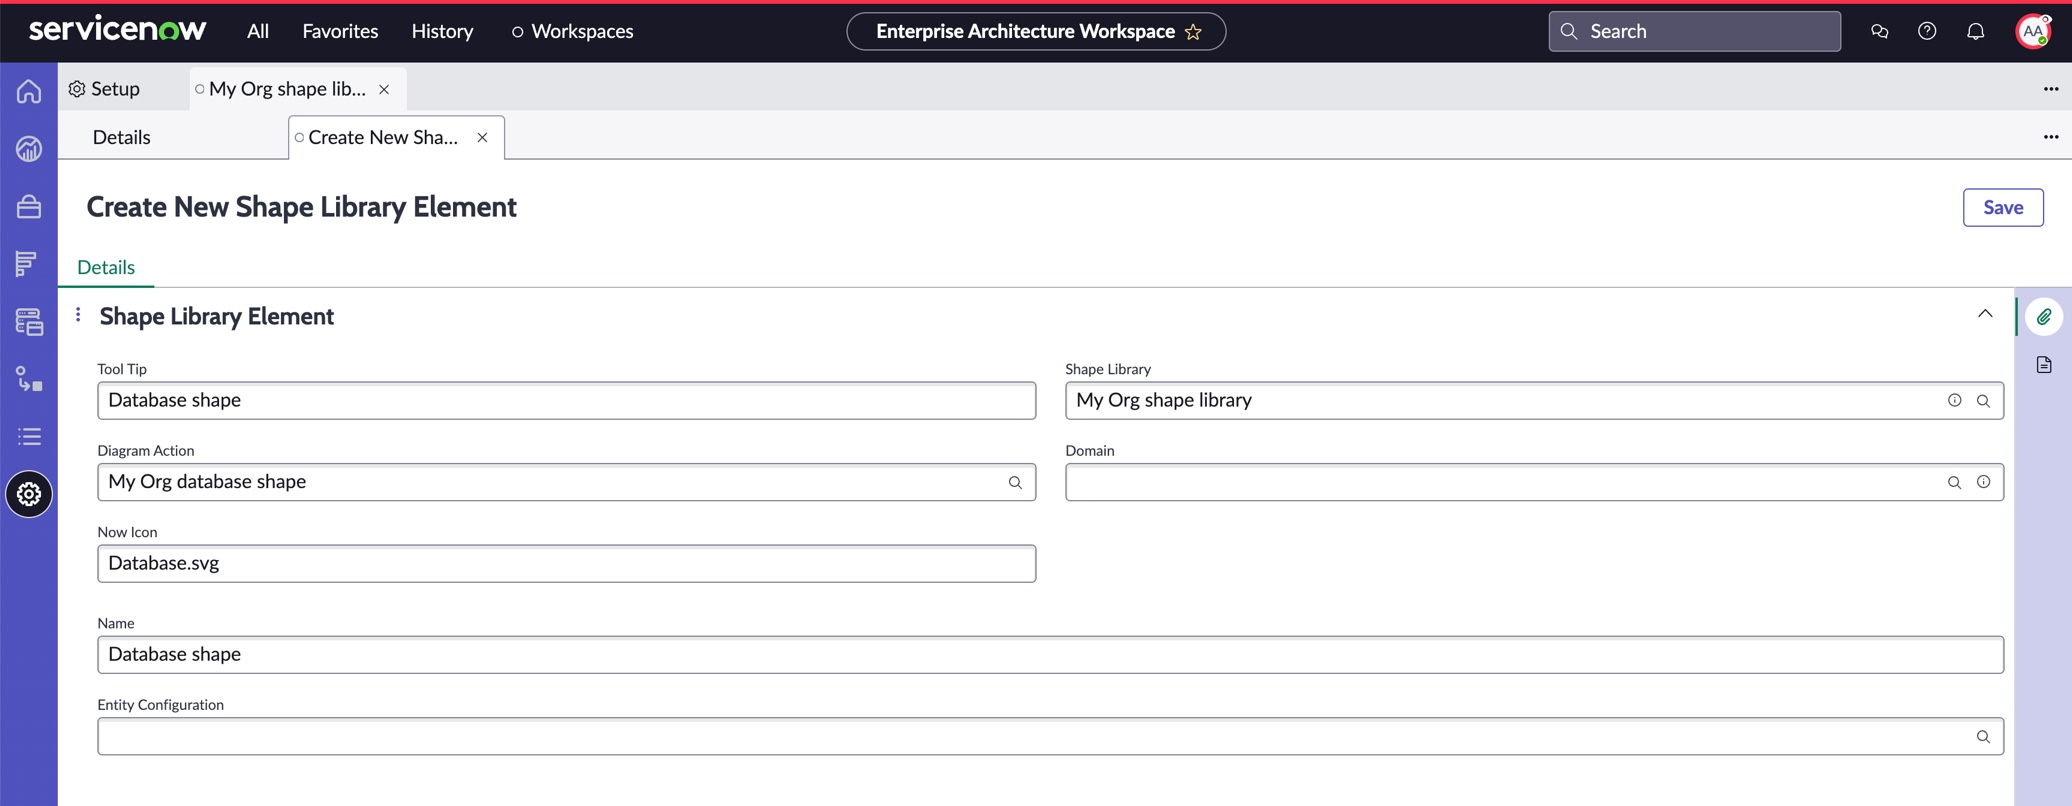Open the settings gear icon in sidebar
Screen dimensions: 2072x806
tap(29, 494)
